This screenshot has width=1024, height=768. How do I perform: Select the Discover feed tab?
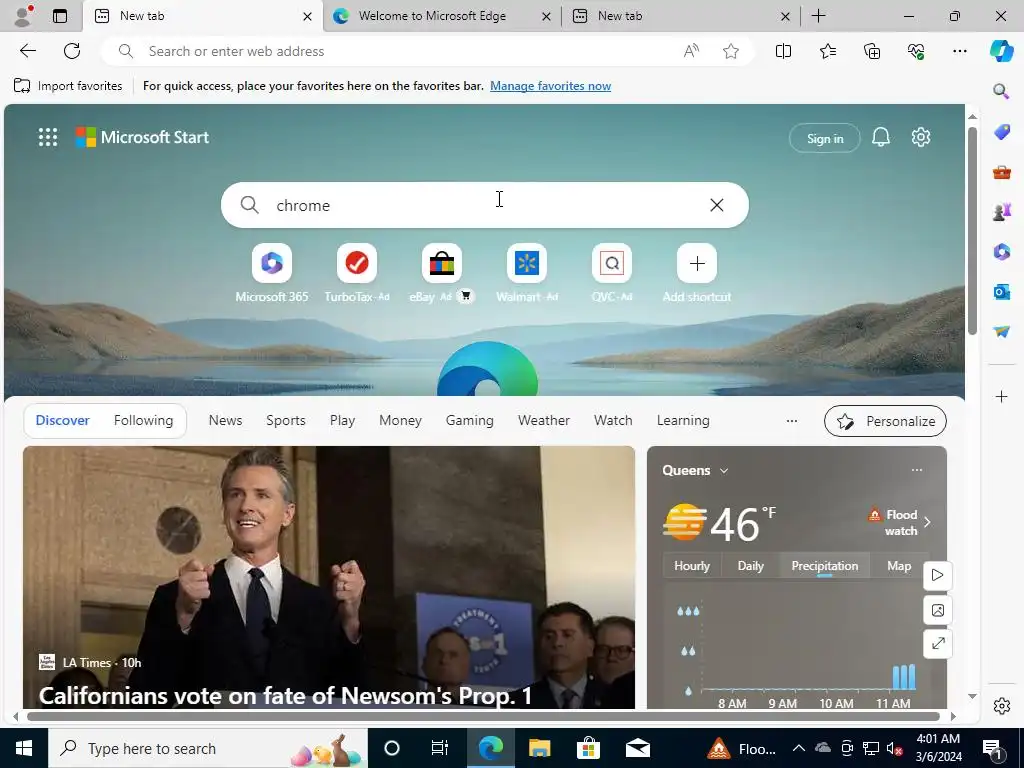(62, 421)
